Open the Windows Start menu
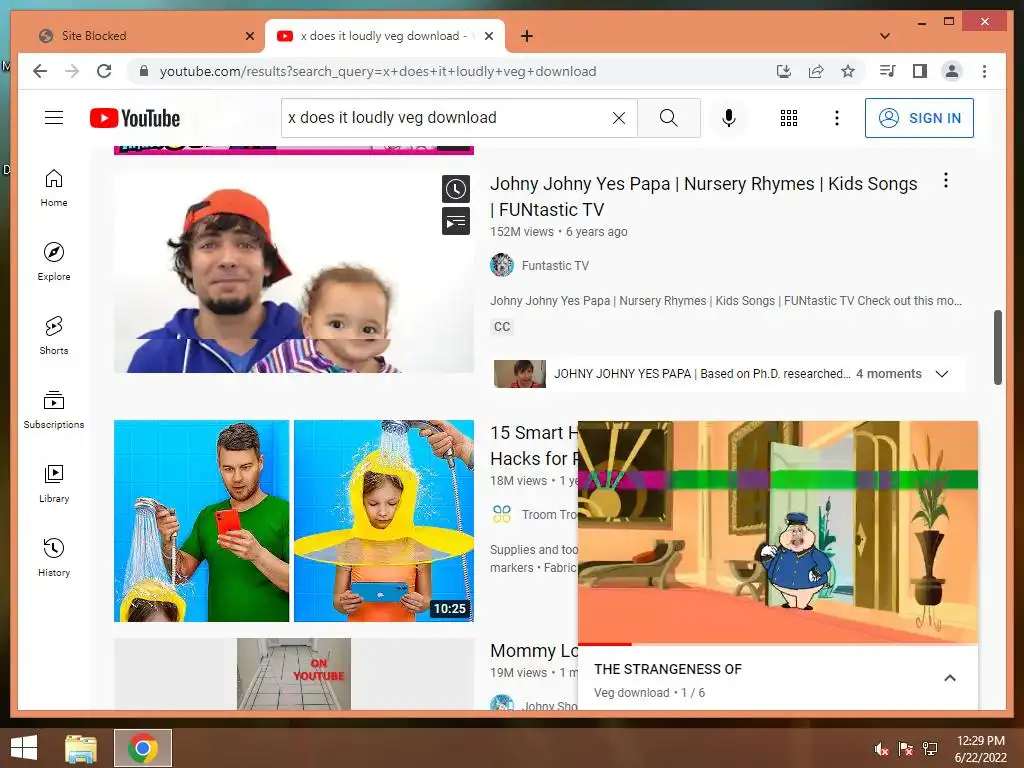This screenshot has width=1024, height=768. (x=24, y=748)
